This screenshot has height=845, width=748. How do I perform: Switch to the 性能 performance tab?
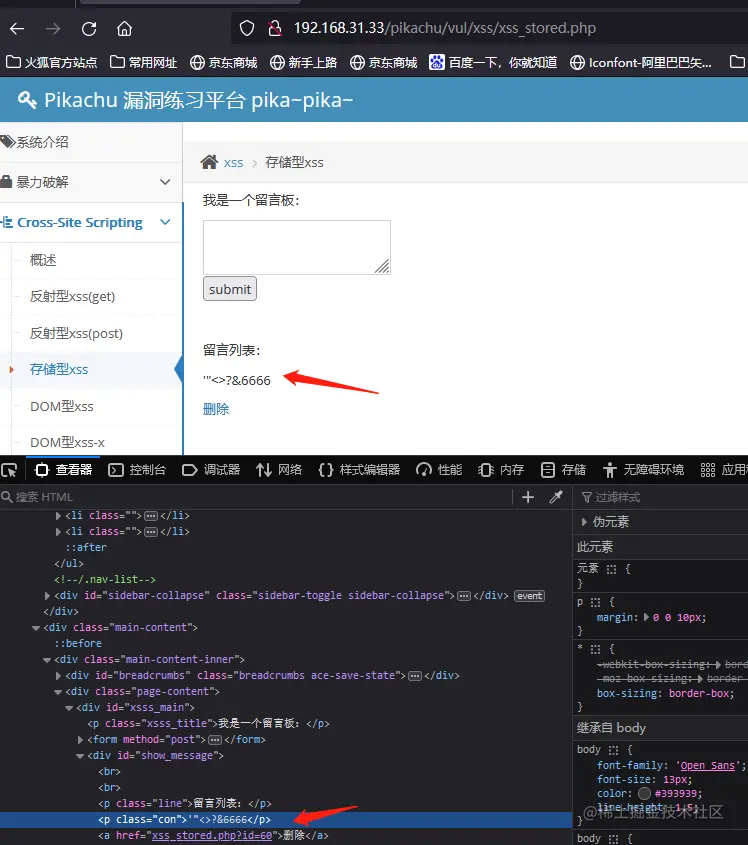pyautogui.click(x=439, y=470)
